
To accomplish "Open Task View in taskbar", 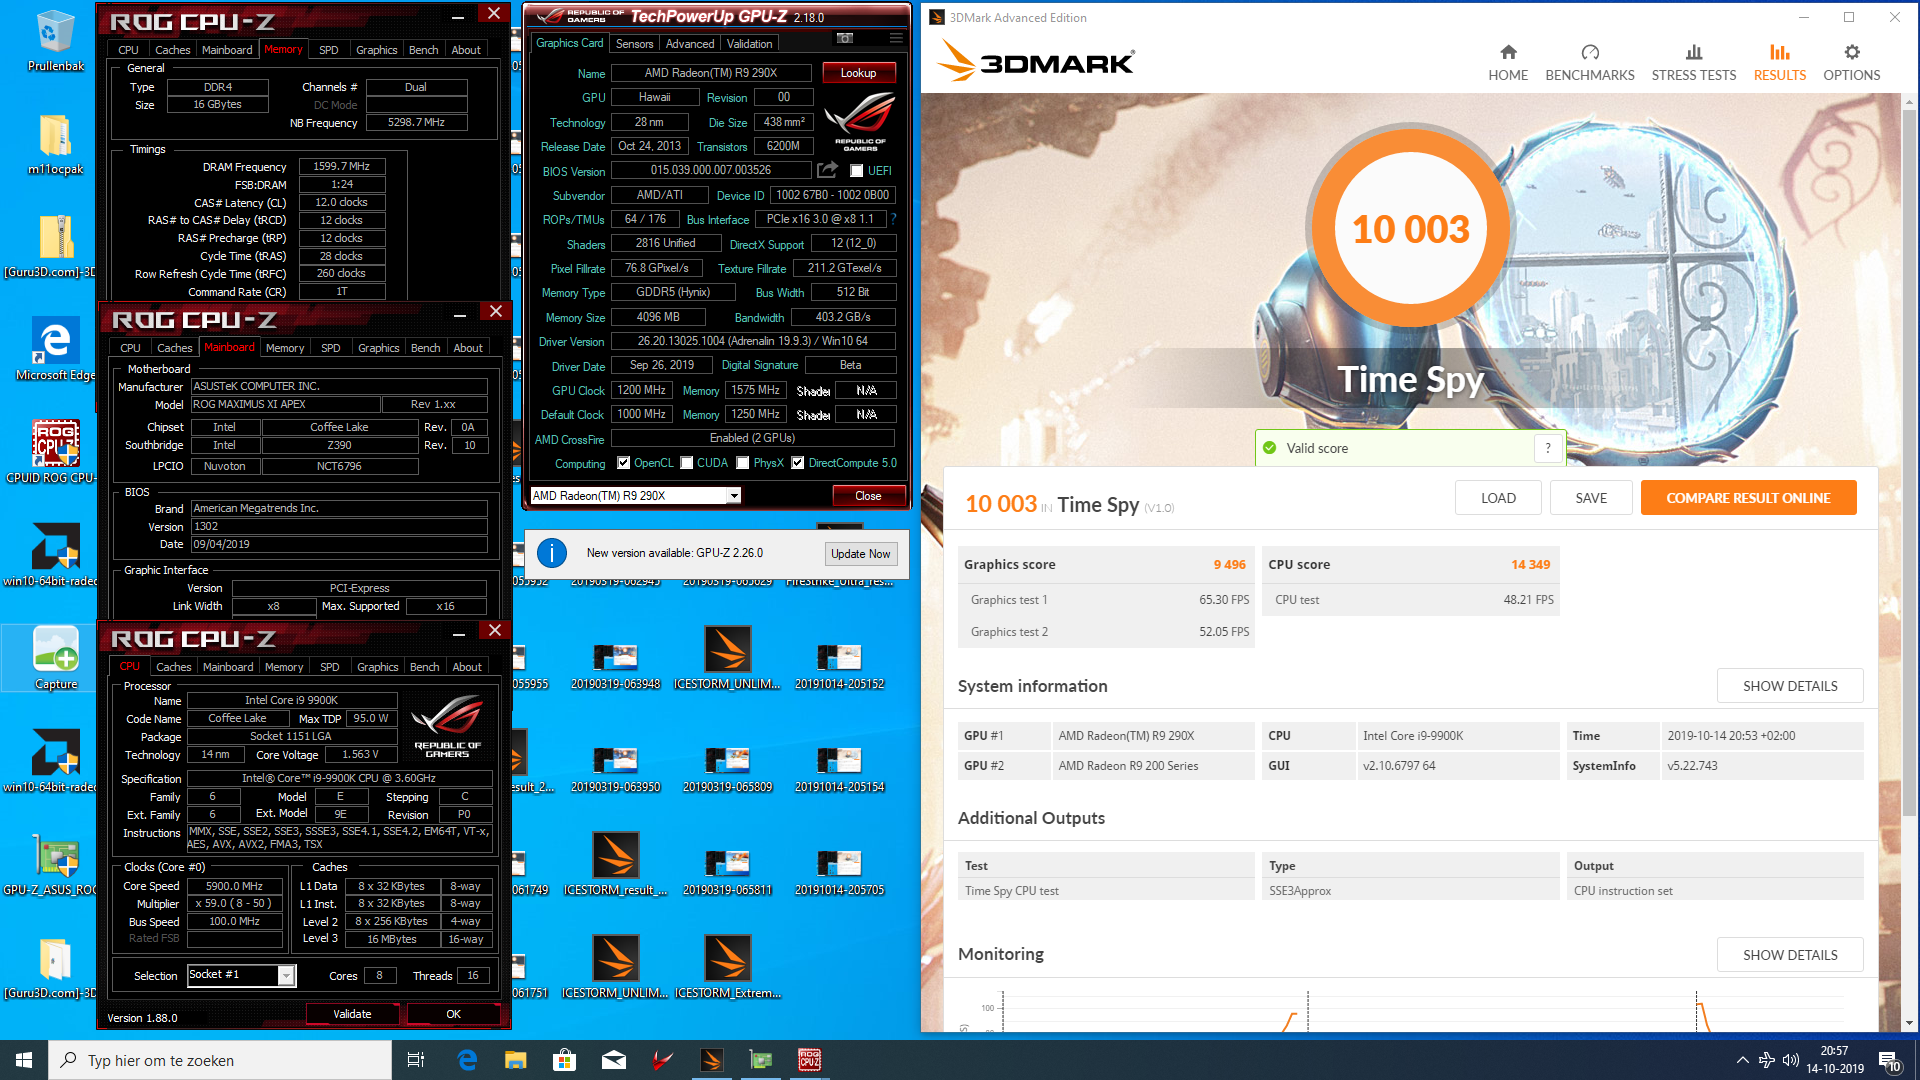I will (x=416, y=1060).
